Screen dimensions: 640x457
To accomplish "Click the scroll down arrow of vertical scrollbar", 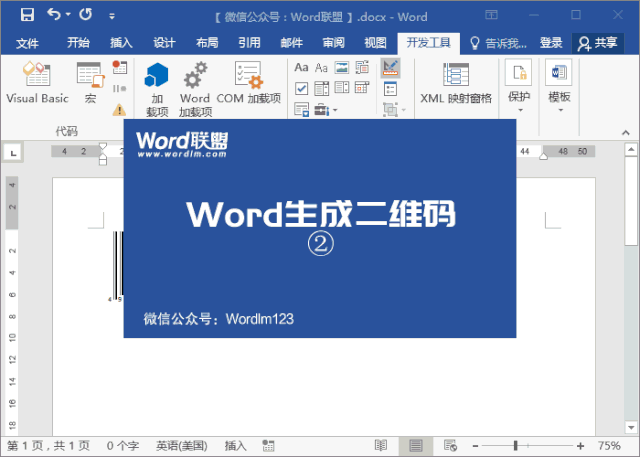I will pos(631,427).
